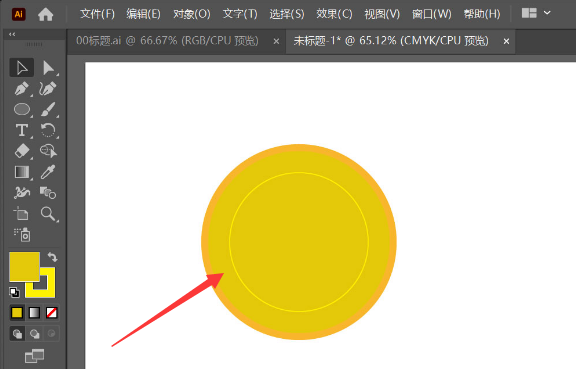Select the Paintbrush tool
The width and height of the screenshot is (576, 369).
tap(48, 110)
